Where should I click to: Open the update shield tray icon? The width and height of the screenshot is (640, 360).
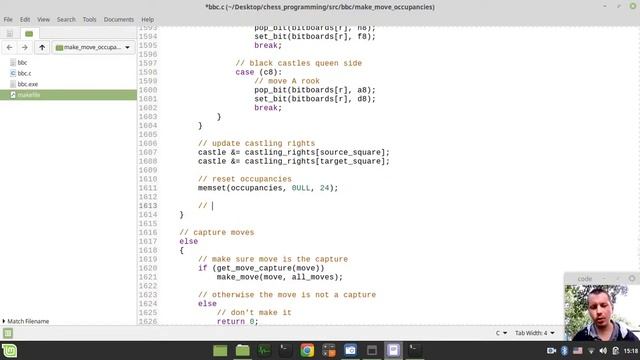click(616, 351)
